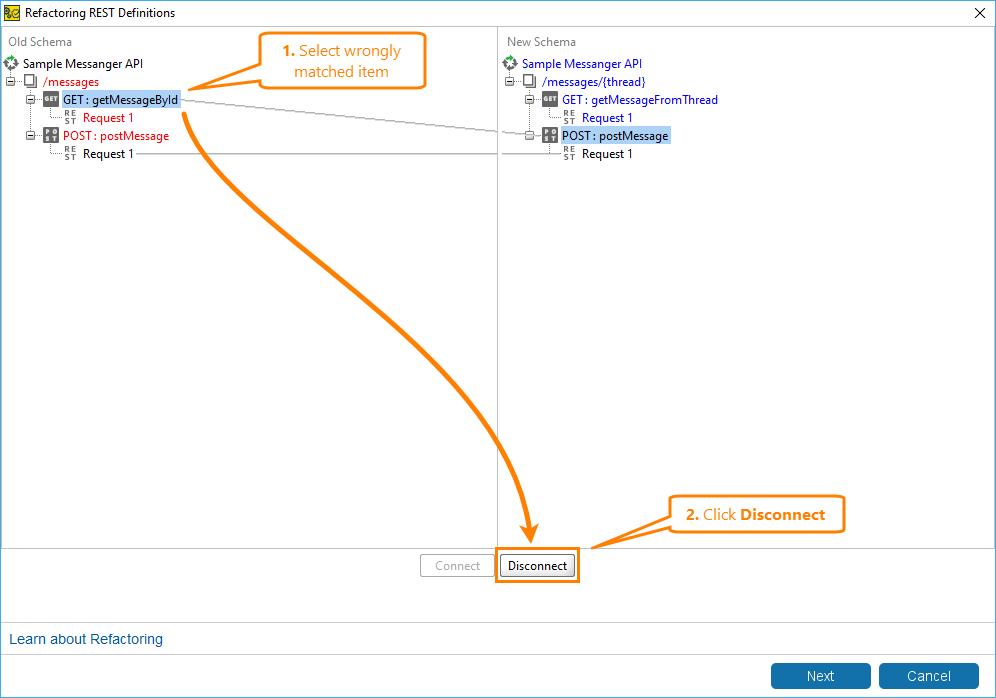Image resolution: width=996 pixels, height=698 pixels.
Task: Select GET: getMessageById in Old Schema
Action: 120,99
